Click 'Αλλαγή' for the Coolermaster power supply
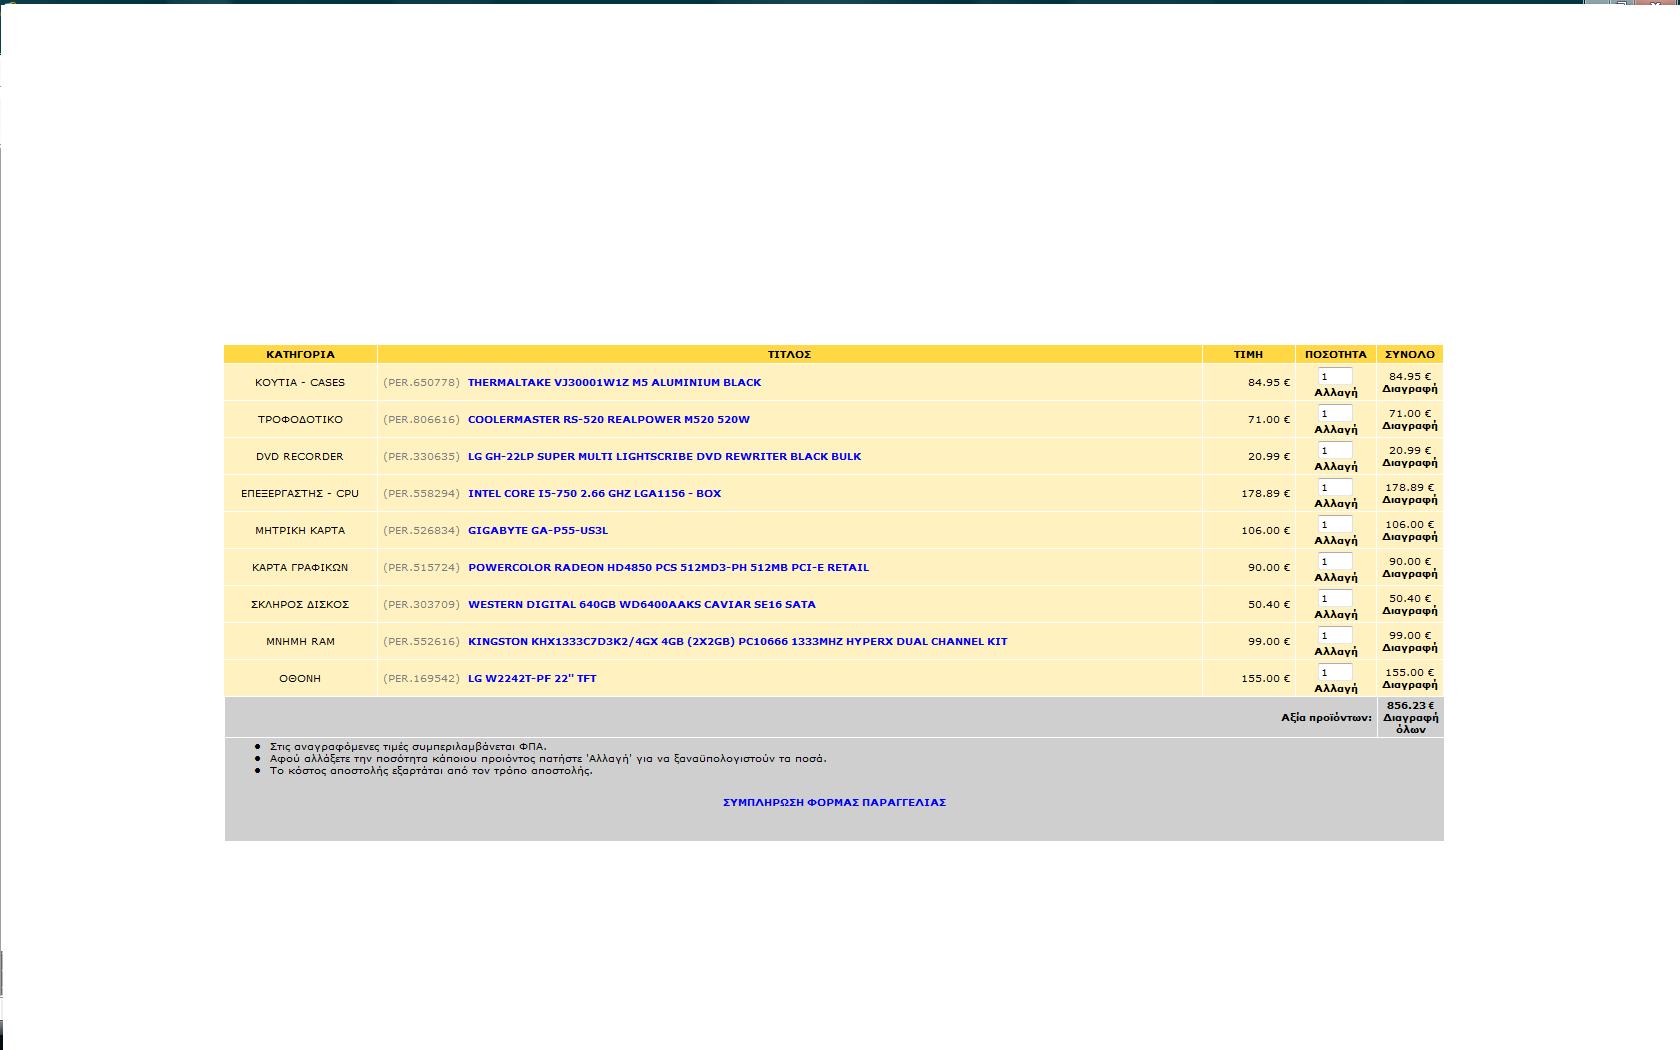Screen dimensions: 1680x1050 point(1335,430)
